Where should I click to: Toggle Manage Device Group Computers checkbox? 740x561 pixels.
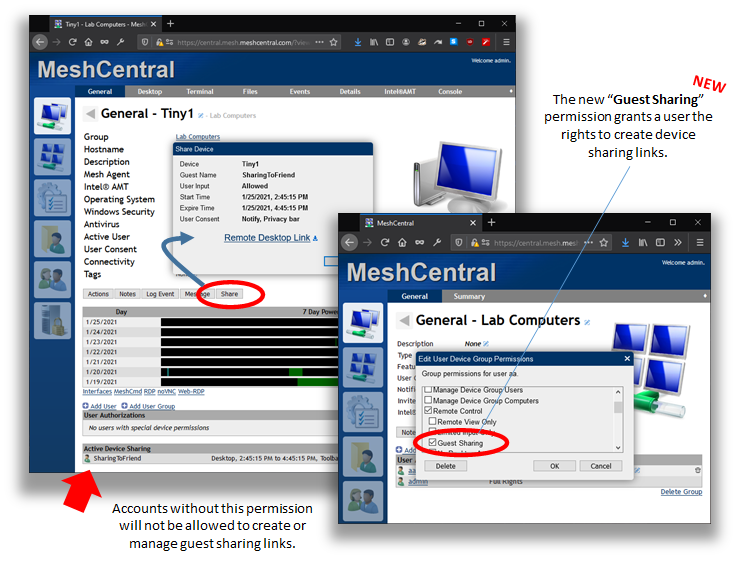(428, 400)
